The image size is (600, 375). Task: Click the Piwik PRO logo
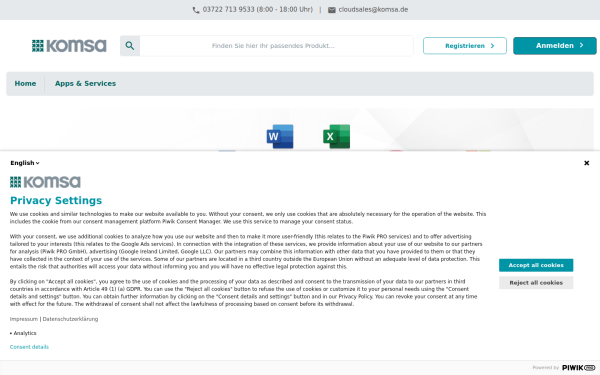coord(578,368)
